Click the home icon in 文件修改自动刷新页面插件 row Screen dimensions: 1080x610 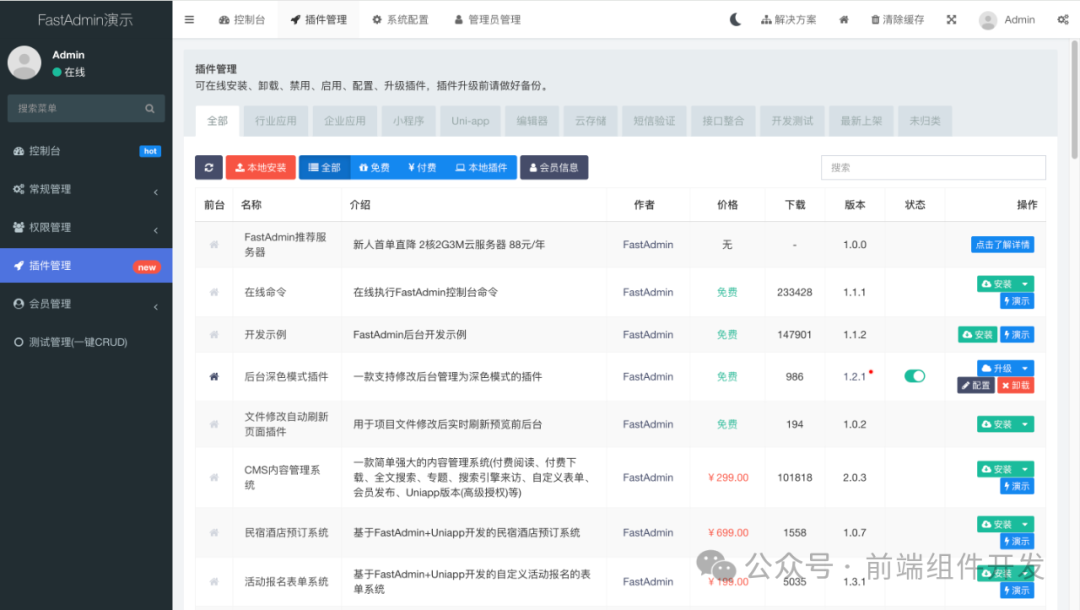[214, 424]
